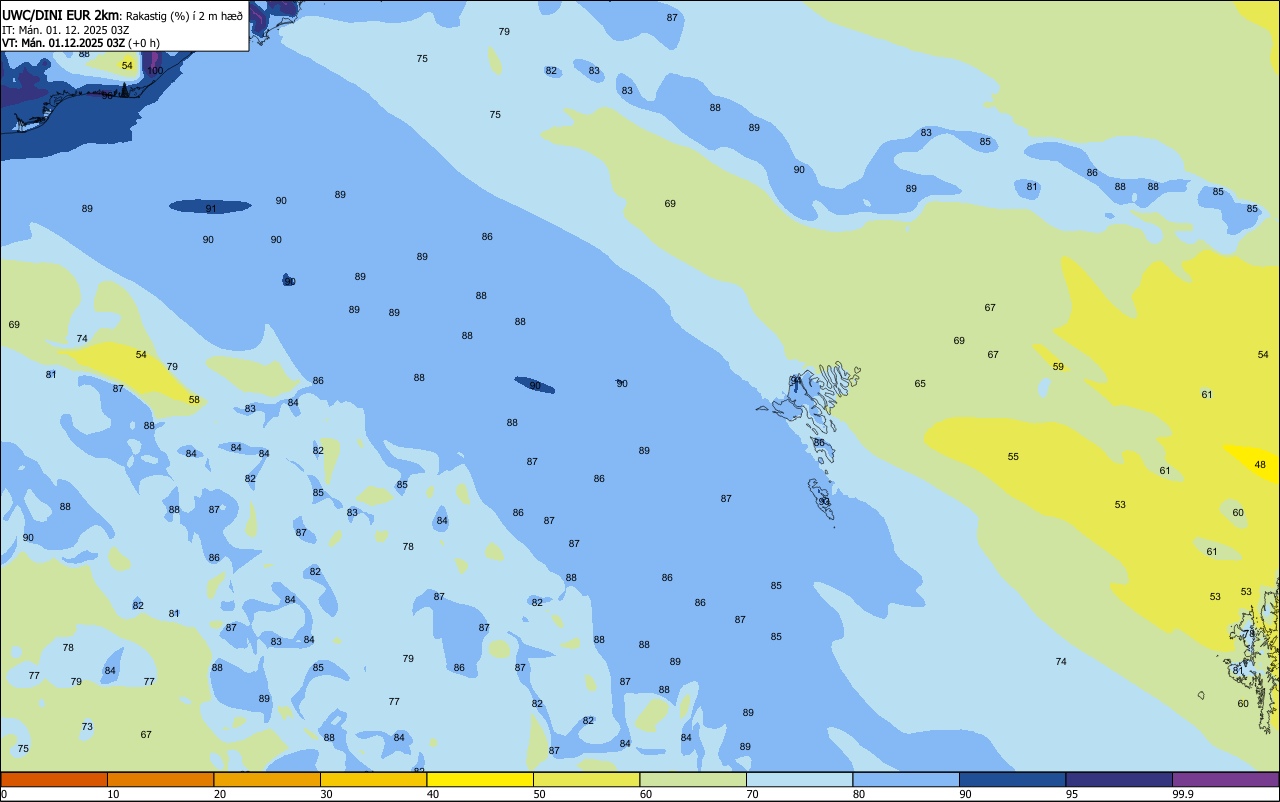Screen dimensions: 1280x802
Task: Click the 95–99.9 navy legend swatch
Action: click(1119, 779)
